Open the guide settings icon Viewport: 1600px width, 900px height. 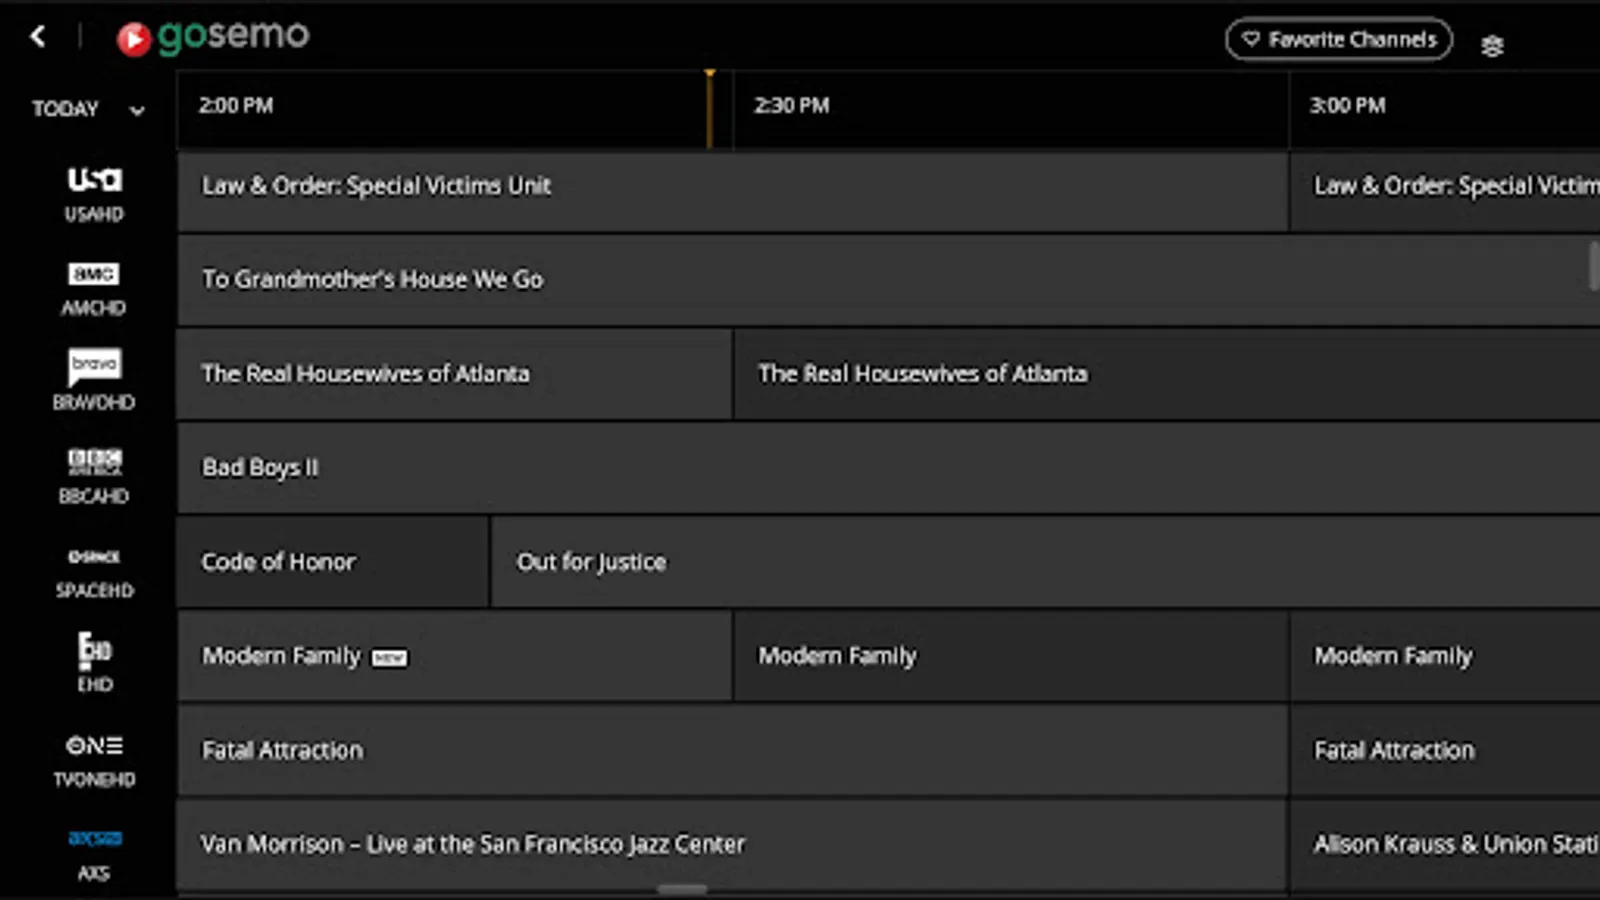coord(1492,45)
